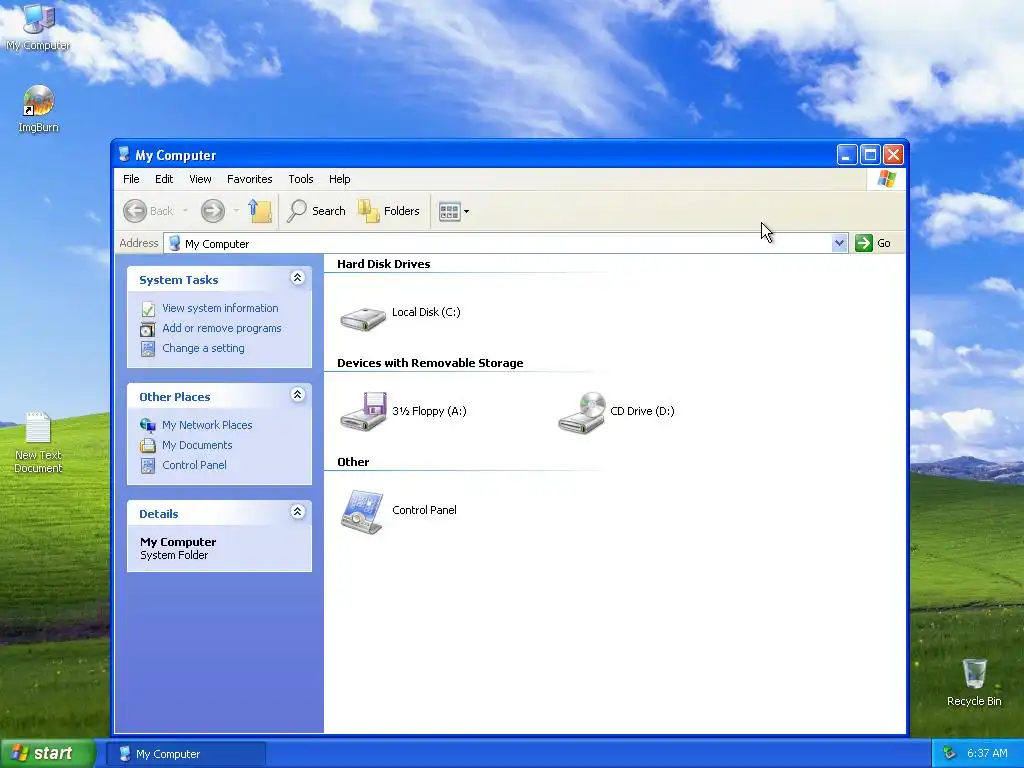The image size is (1024, 768).
Task: Open the Edit menu
Action: click(164, 179)
